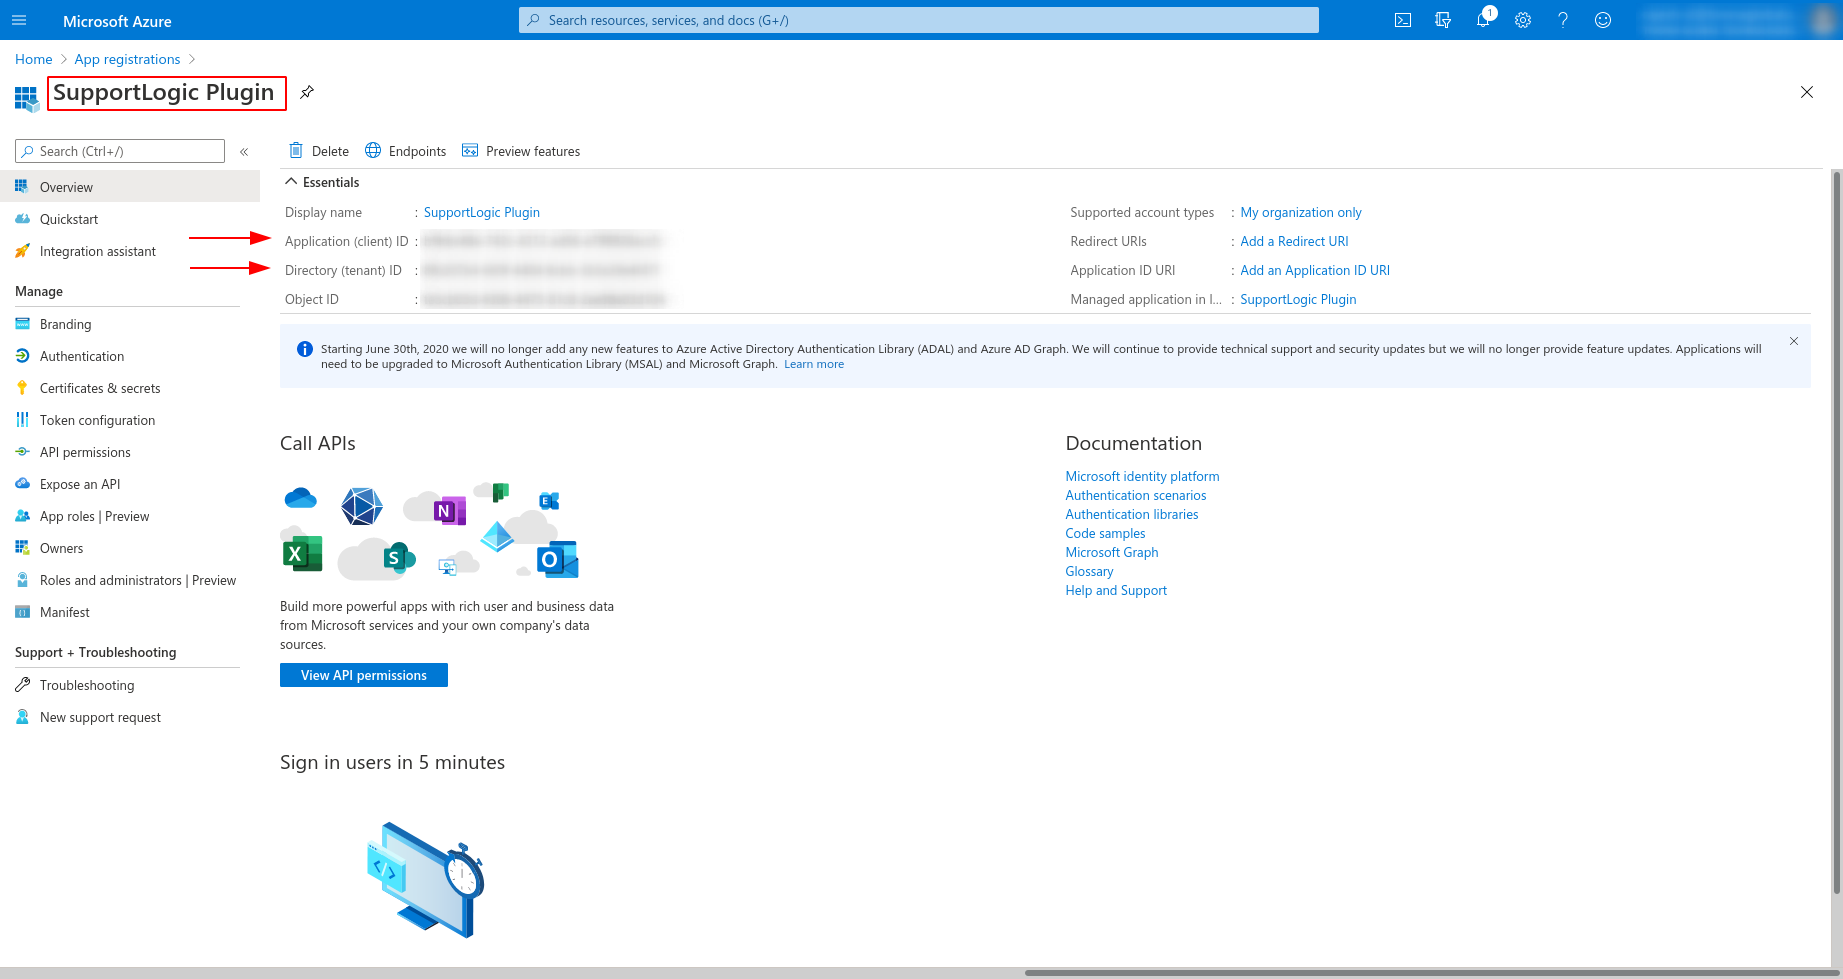The height and width of the screenshot is (979, 1843).
Task: Click the App registration grid icon by title
Action: [26, 98]
